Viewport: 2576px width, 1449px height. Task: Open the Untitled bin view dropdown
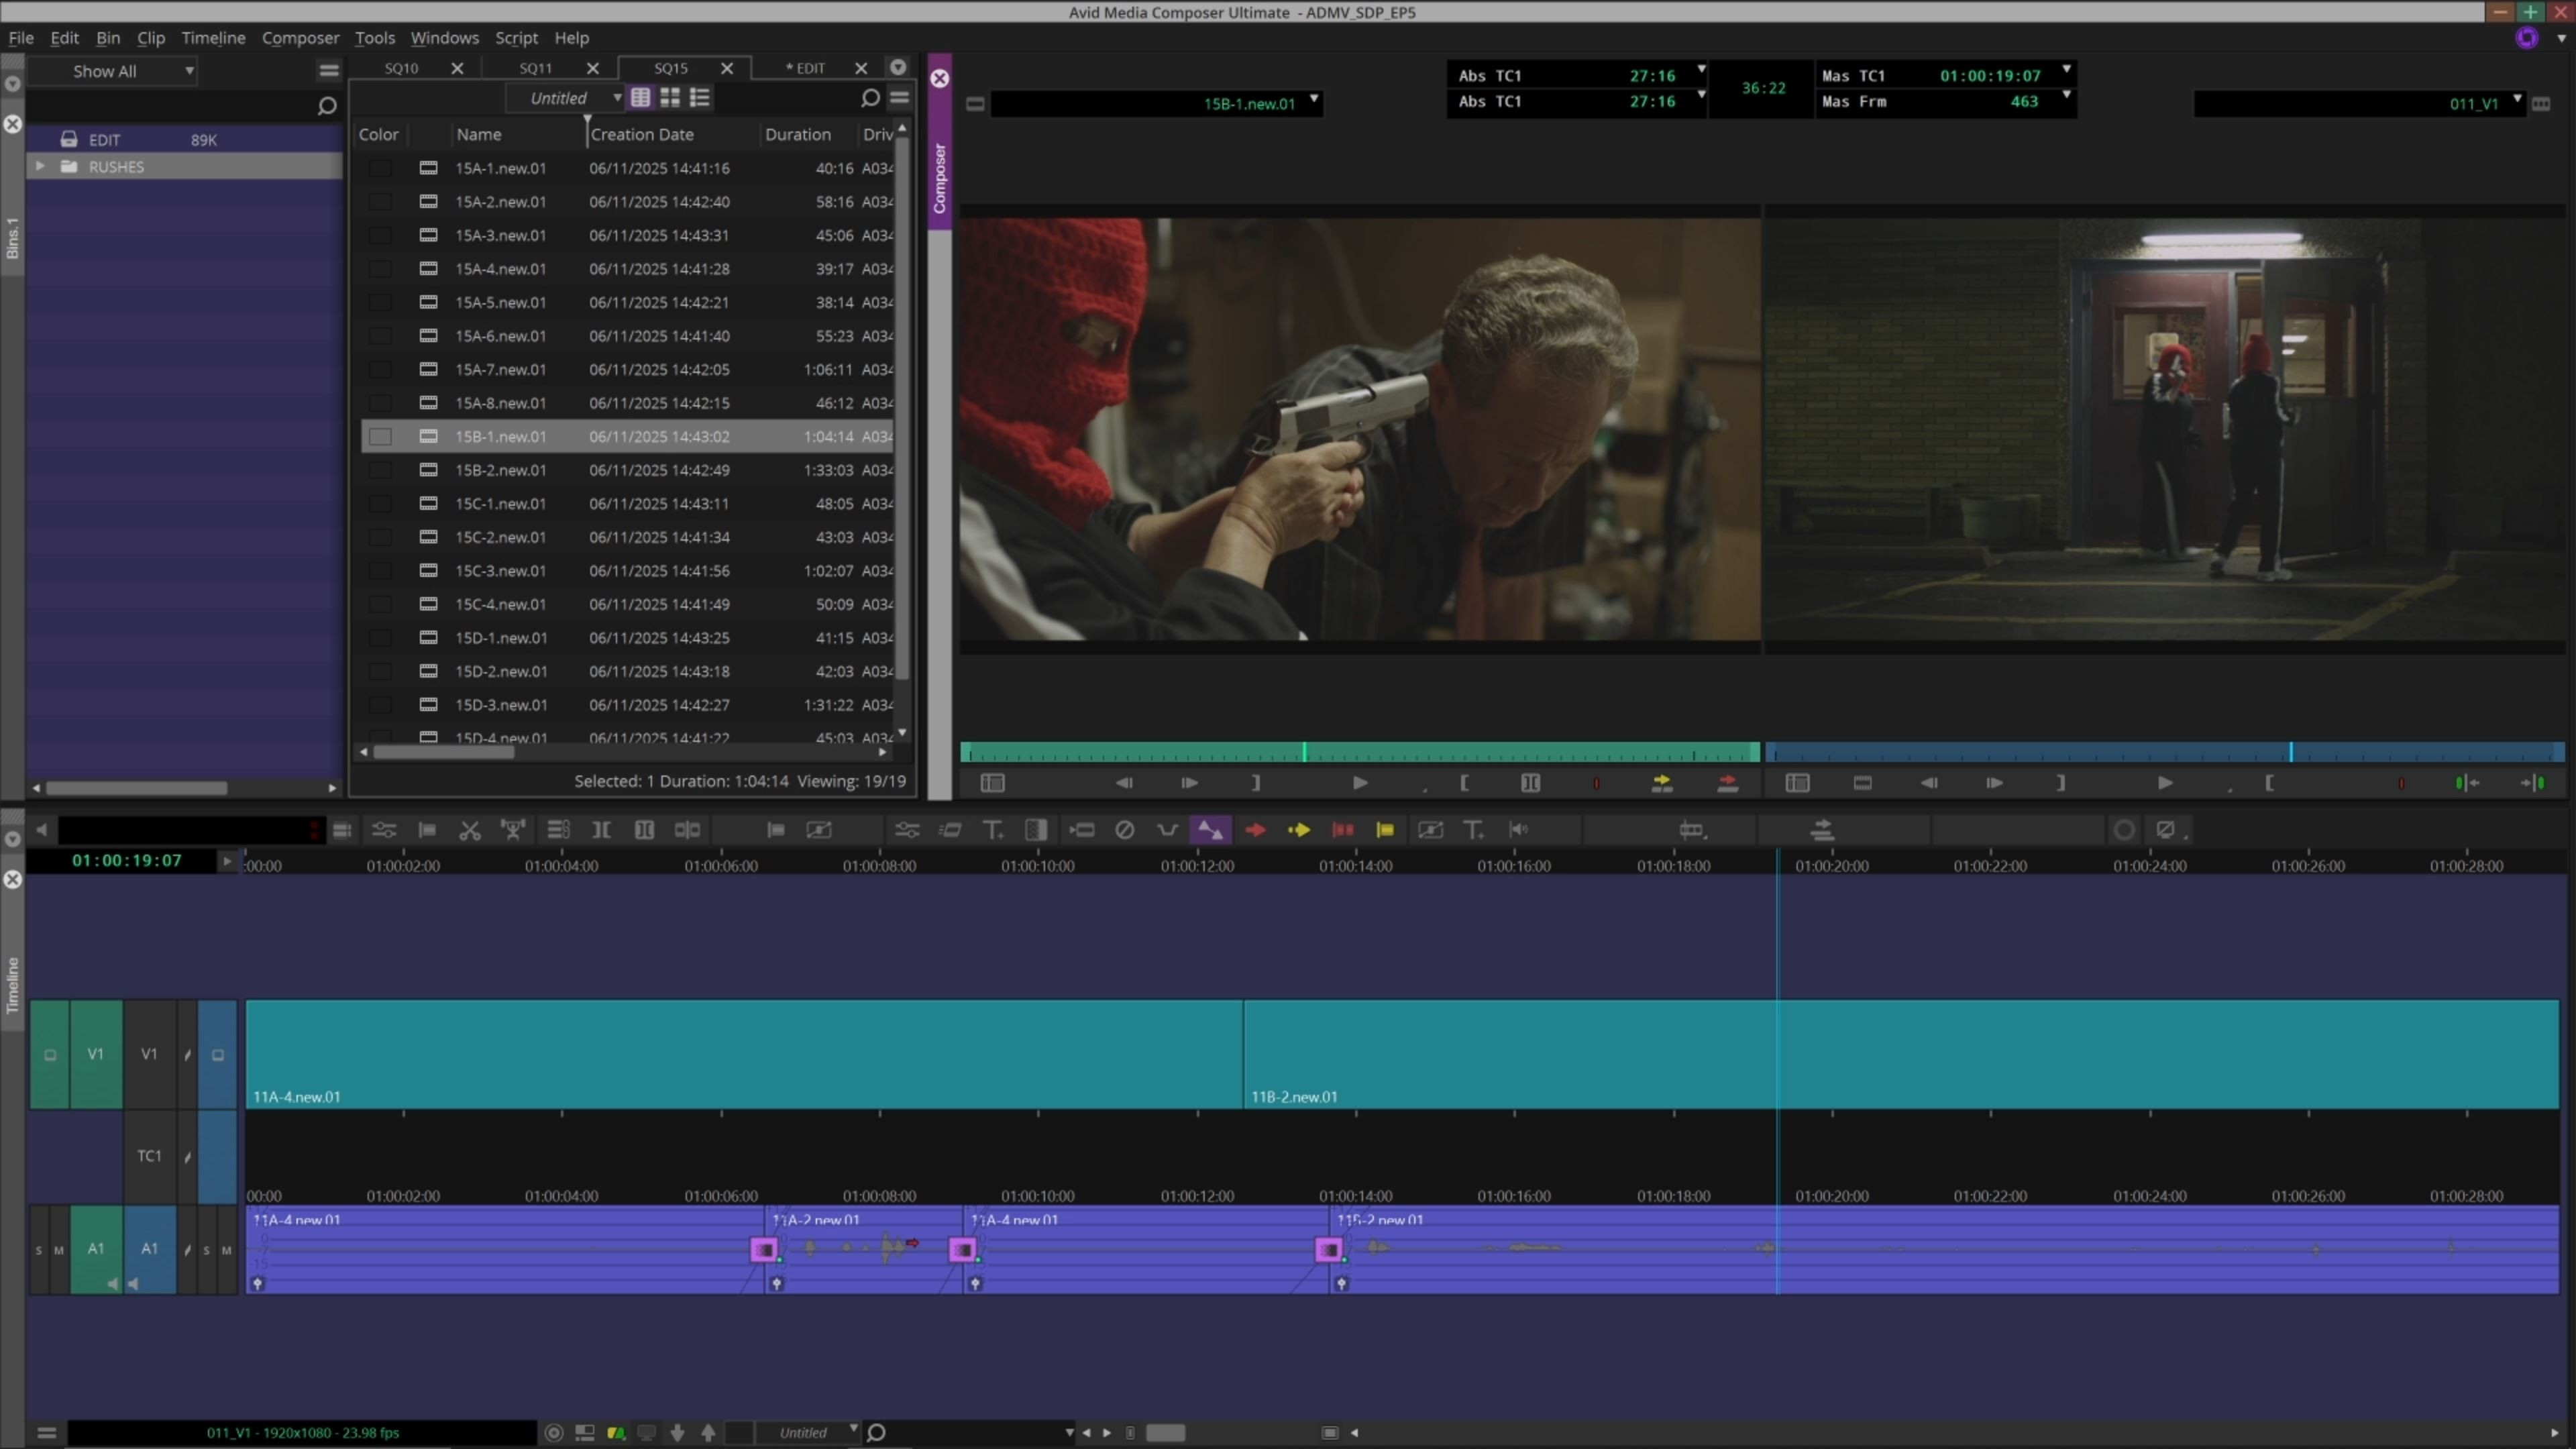(617, 98)
